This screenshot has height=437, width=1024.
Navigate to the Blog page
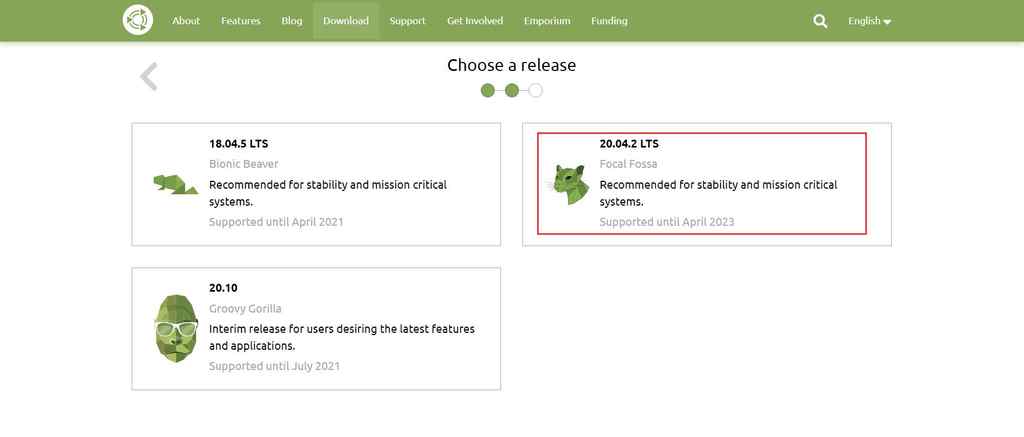point(292,21)
